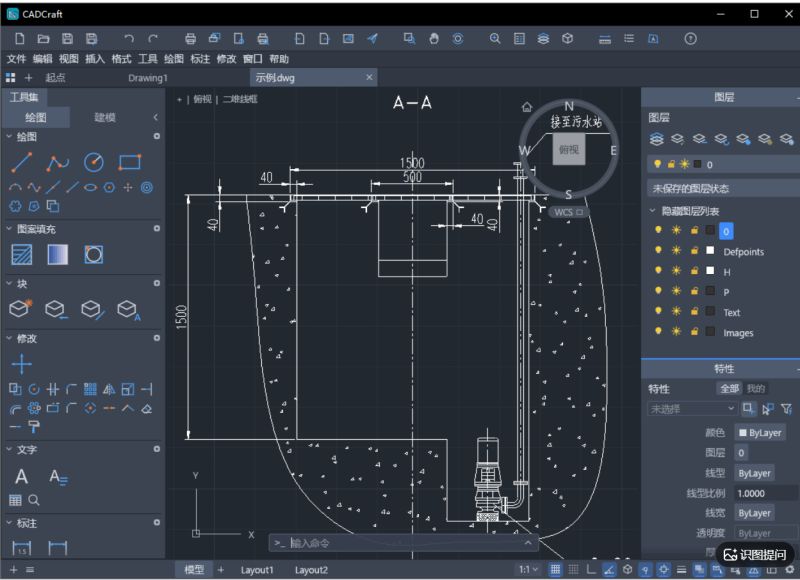Collapse the 修改 section
800x580 pixels.
click(9, 338)
